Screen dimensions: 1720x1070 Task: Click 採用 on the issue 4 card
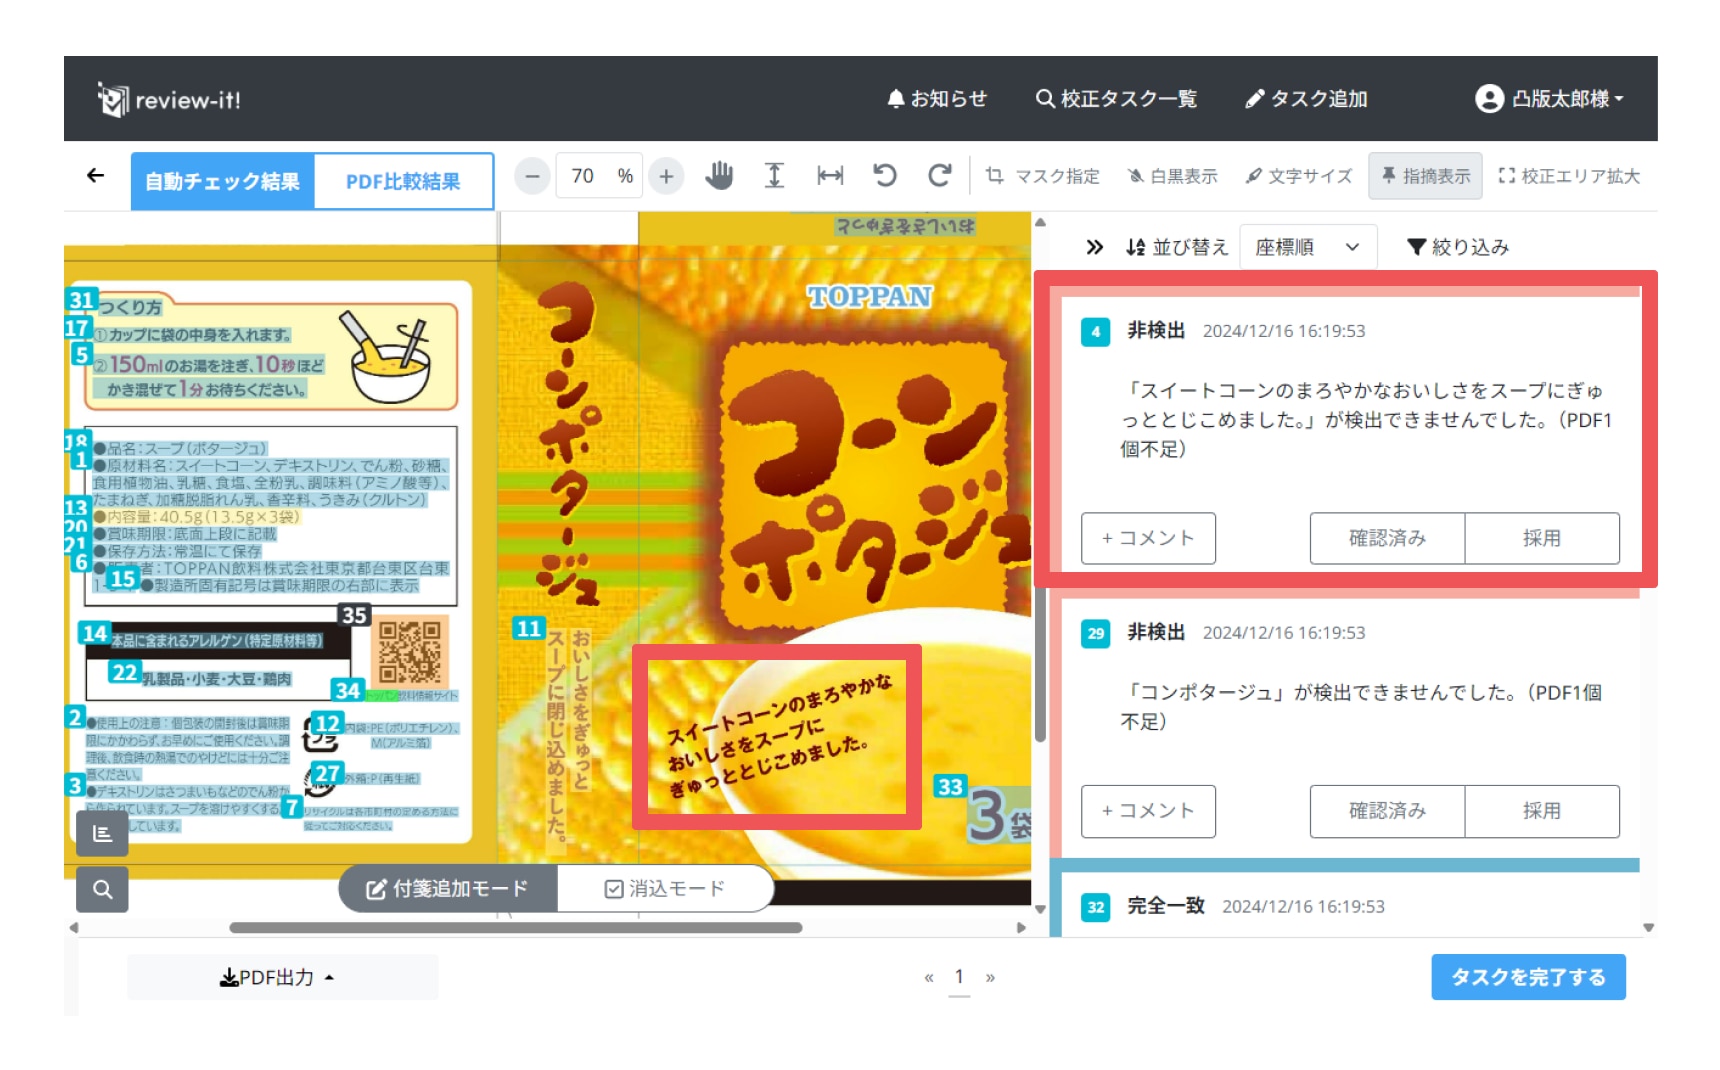(1541, 538)
